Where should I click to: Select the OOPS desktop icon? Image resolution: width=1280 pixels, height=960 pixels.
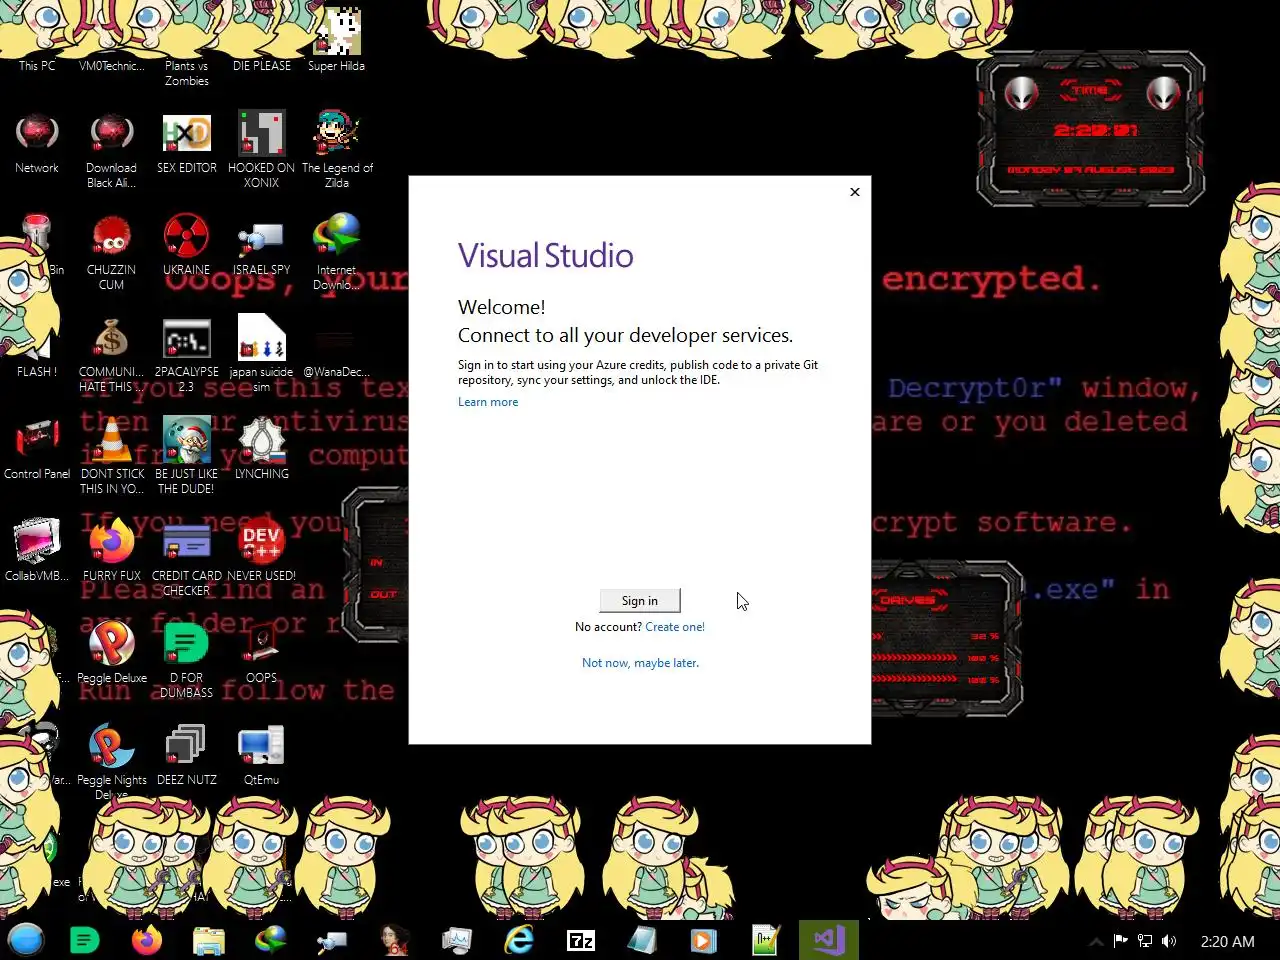coord(262,653)
